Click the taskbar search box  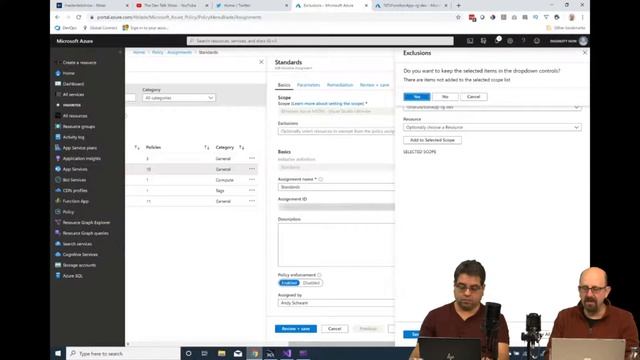[x=122, y=353]
